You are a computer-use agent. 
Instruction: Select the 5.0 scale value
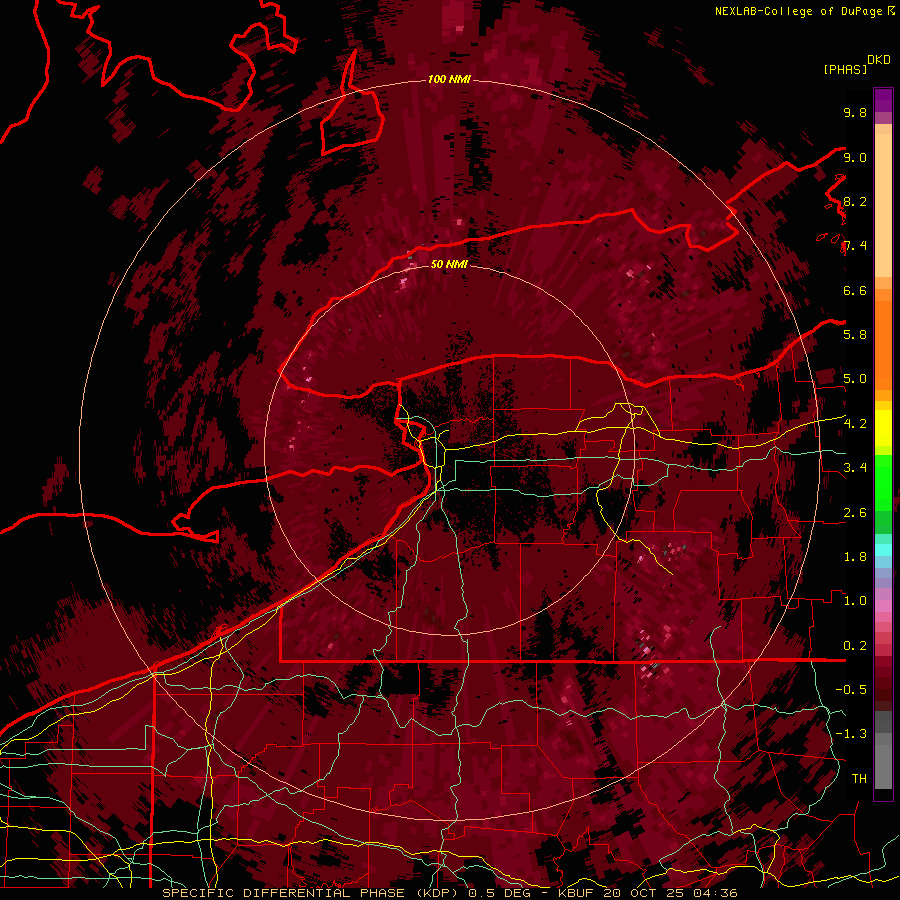(x=855, y=379)
